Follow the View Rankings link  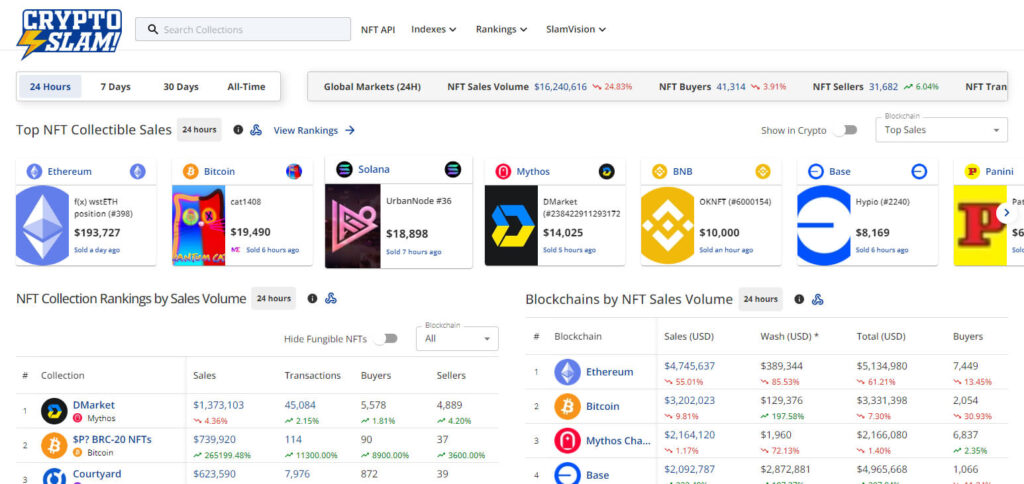point(314,130)
